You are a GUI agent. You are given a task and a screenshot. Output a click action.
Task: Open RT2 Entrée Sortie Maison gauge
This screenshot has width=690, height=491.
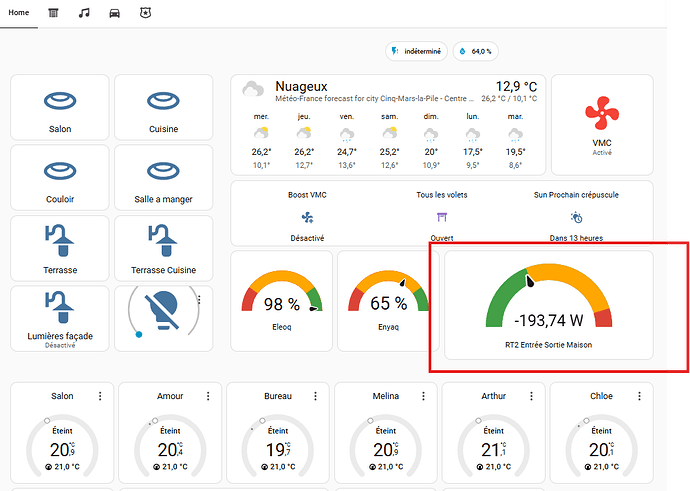[x=549, y=305]
